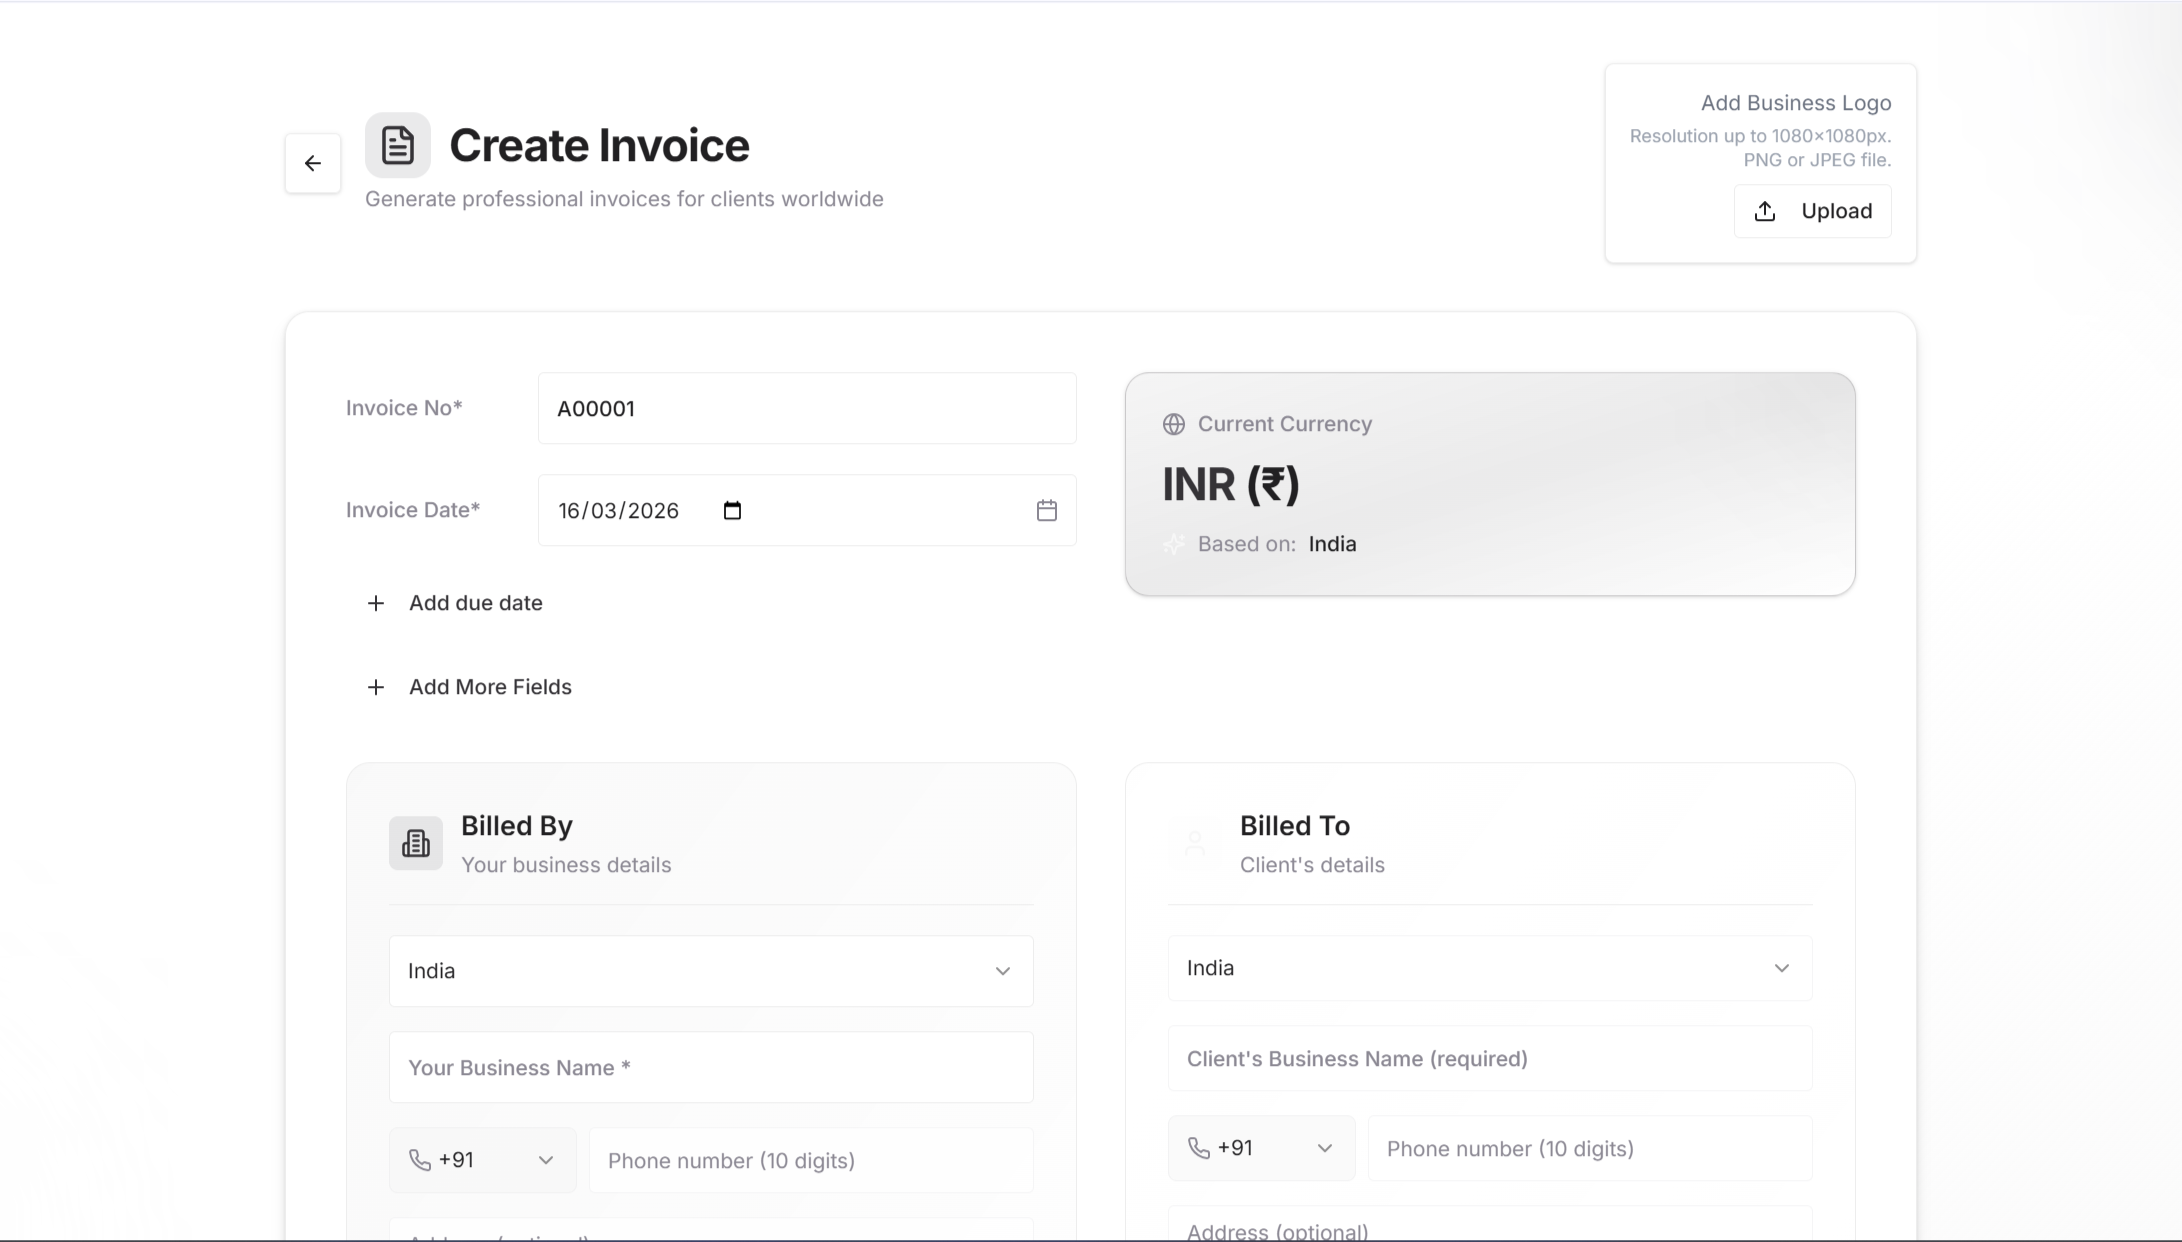Viewport: 2182px width, 1242px height.
Task: Click the globe icon next to Current Currency
Action: [x=1174, y=424]
